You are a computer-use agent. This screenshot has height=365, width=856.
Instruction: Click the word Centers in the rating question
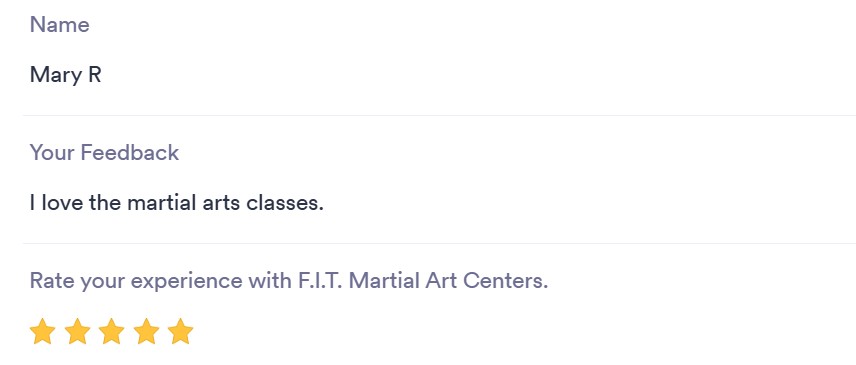(x=505, y=280)
